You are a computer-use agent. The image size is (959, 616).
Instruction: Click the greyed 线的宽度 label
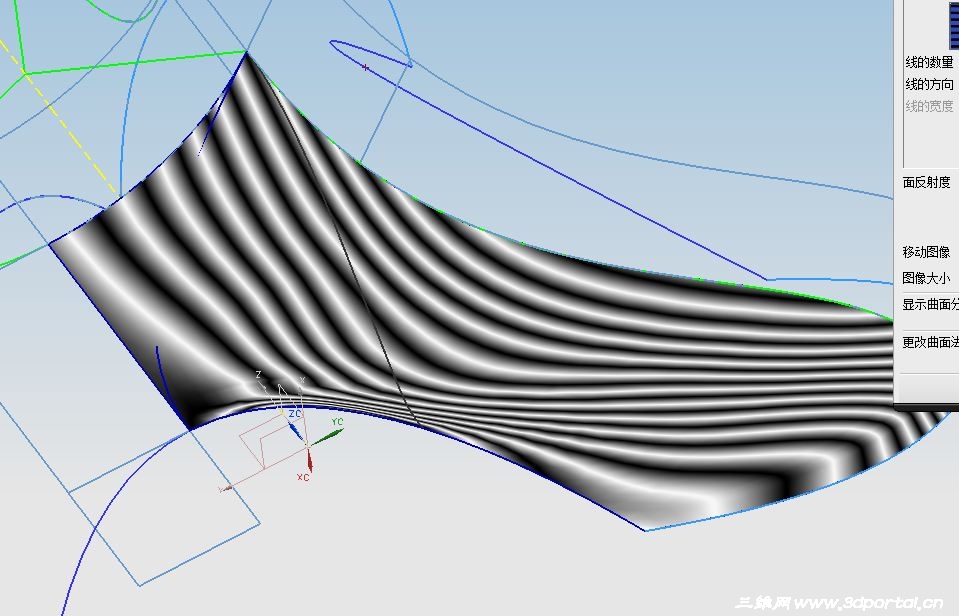tap(929, 106)
